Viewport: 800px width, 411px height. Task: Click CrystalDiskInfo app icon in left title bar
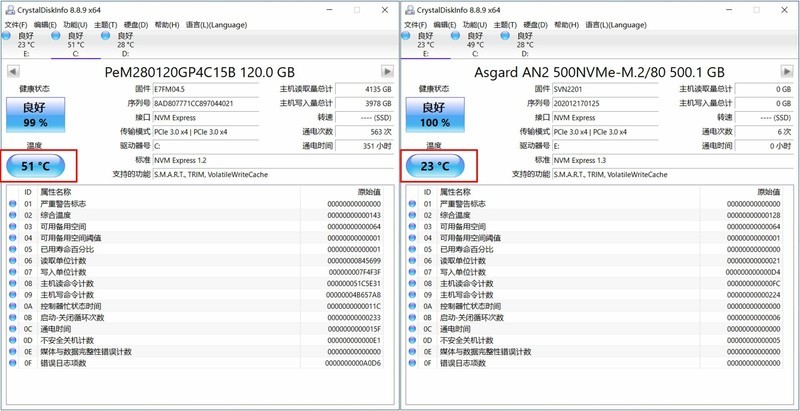tap(9, 10)
